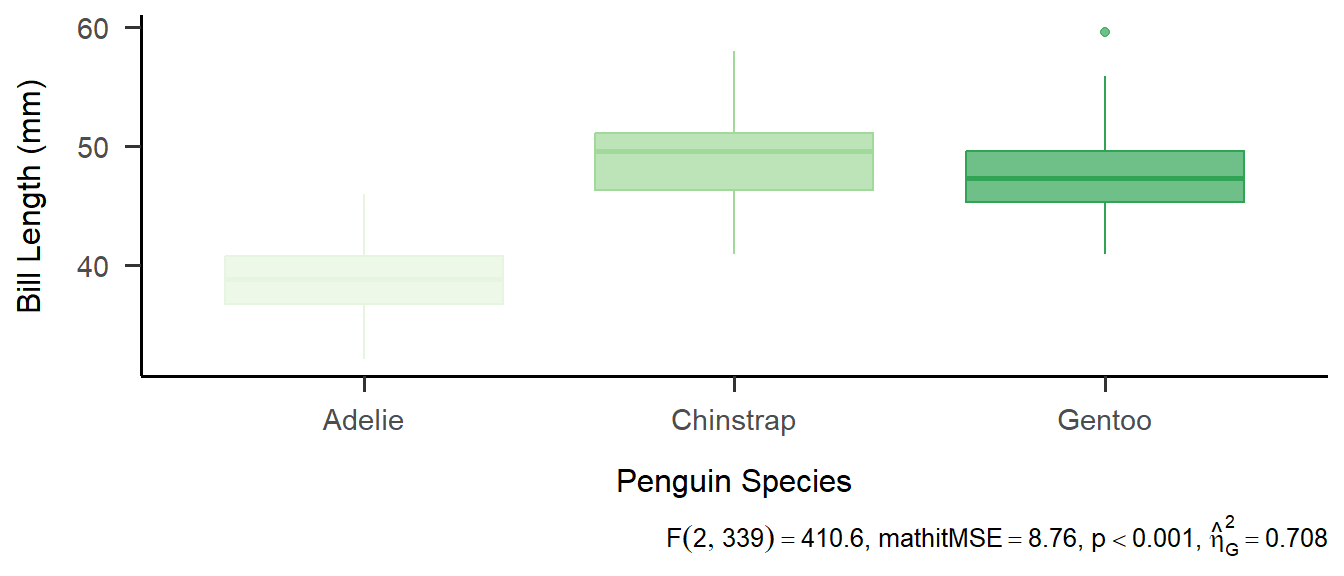Click the Chinstrap median line
Screen dimensions: 1344x576
[734, 151]
